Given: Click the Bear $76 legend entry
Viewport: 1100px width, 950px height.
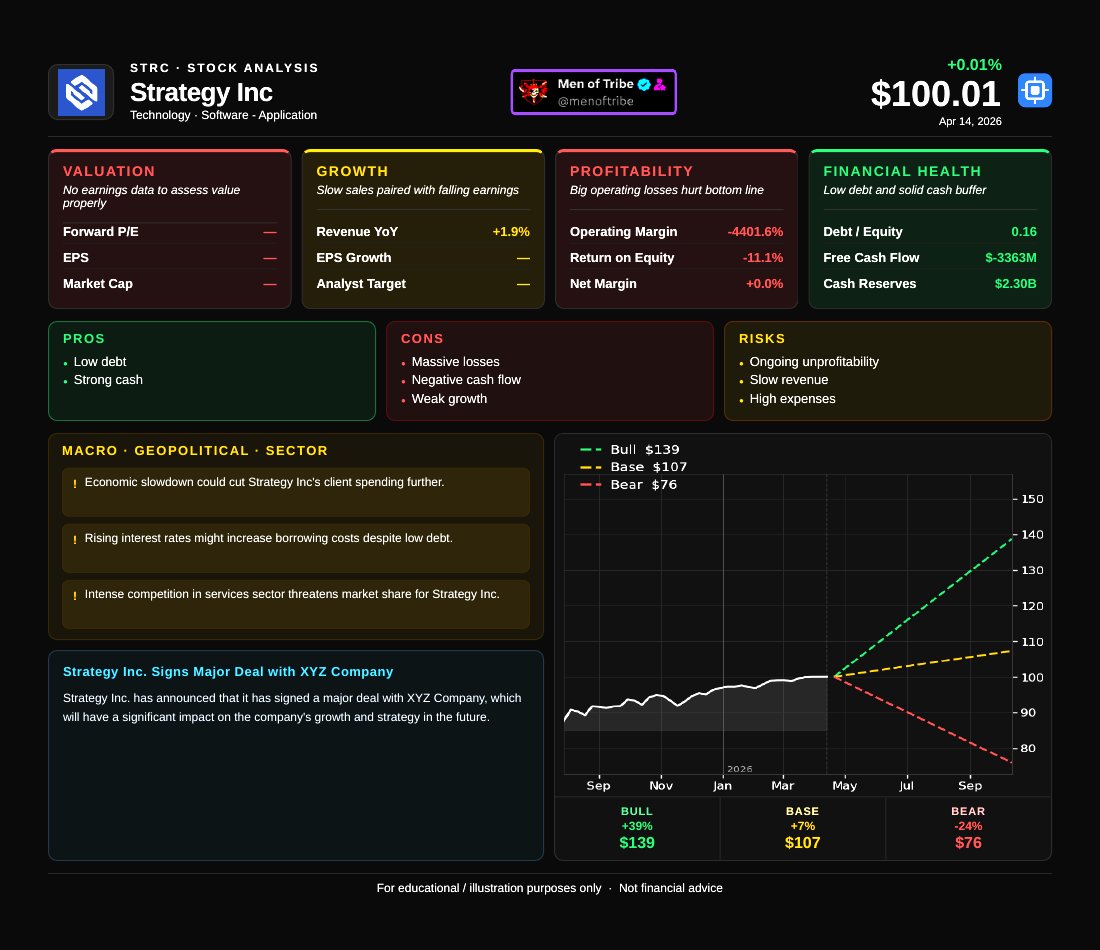Looking at the screenshot, I should coord(629,484).
